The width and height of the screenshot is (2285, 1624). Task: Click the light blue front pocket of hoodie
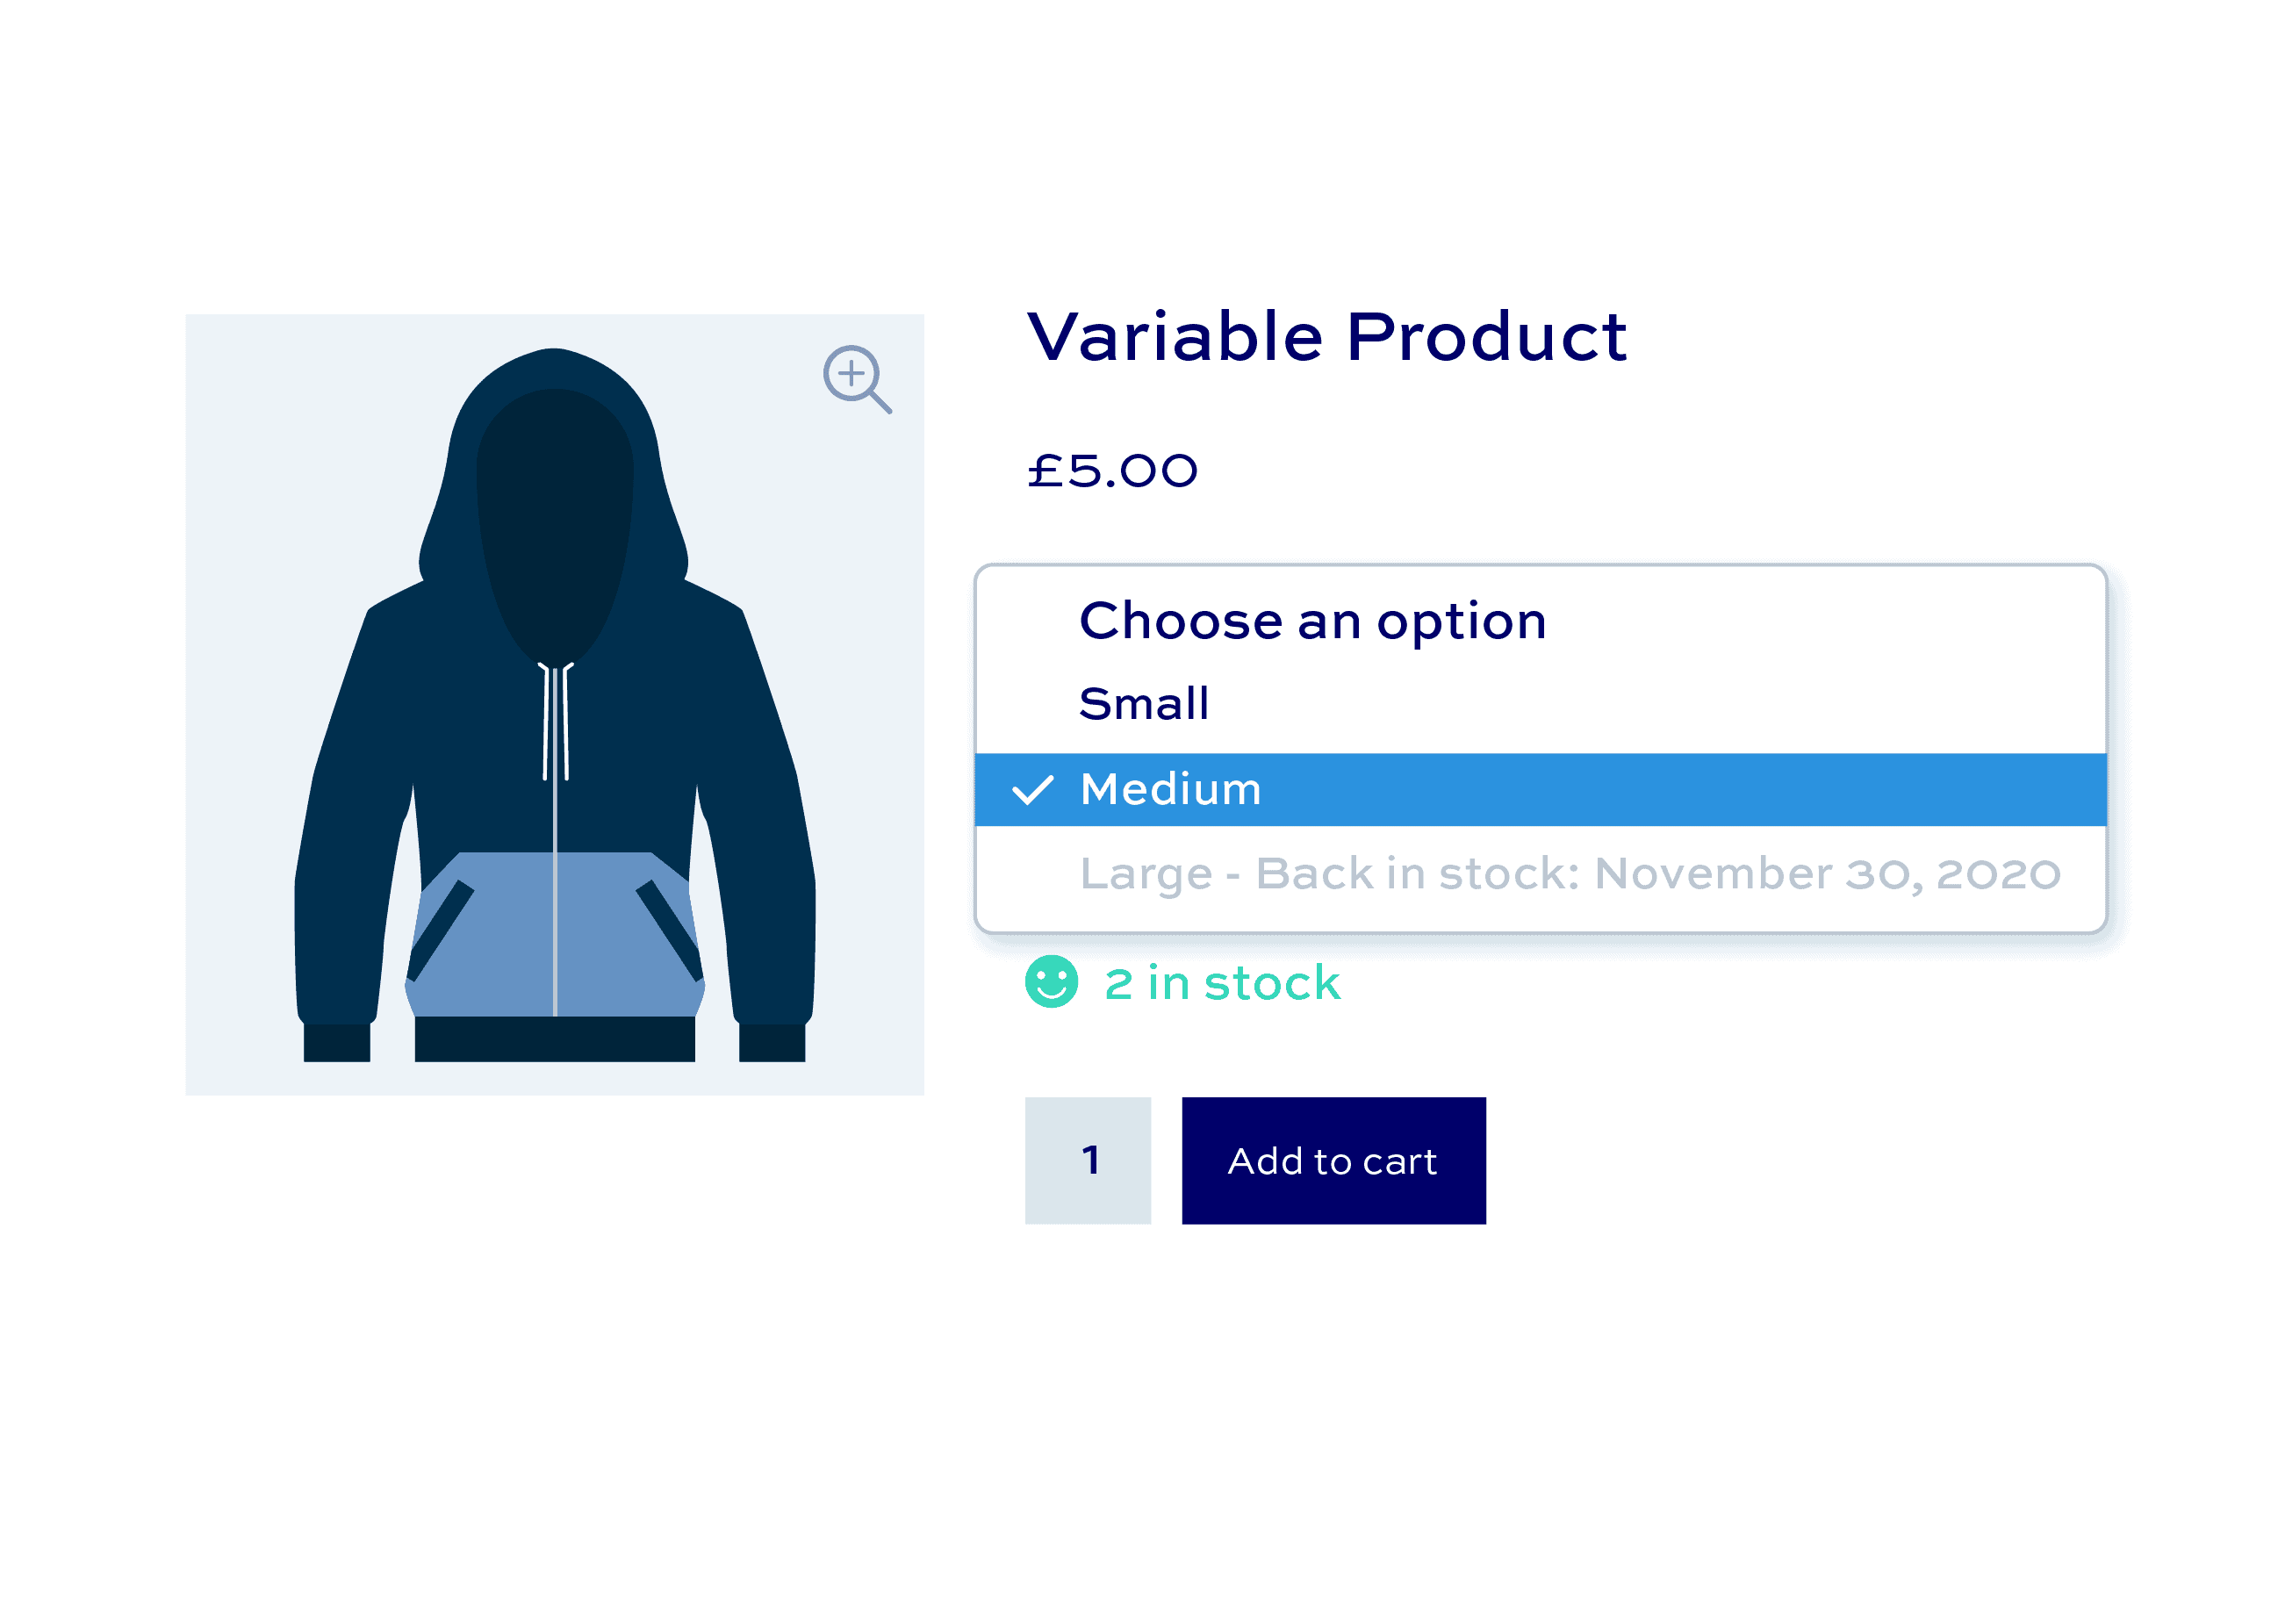pyautogui.click(x=554, y=934)
